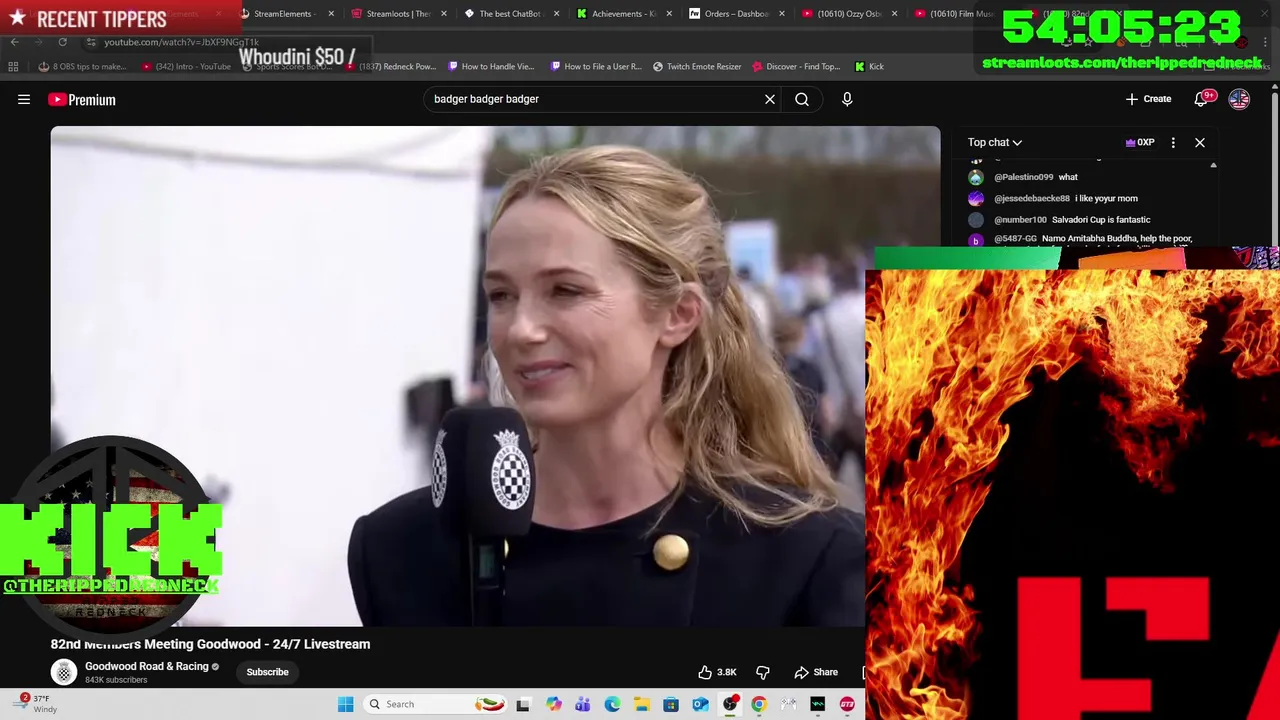Switch to The best ChatBot tab

click(510, 14)
